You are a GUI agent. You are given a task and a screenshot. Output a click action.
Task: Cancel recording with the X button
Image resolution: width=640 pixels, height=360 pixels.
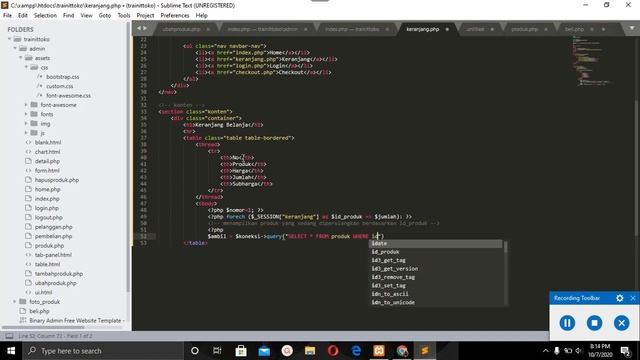(622, 323)
